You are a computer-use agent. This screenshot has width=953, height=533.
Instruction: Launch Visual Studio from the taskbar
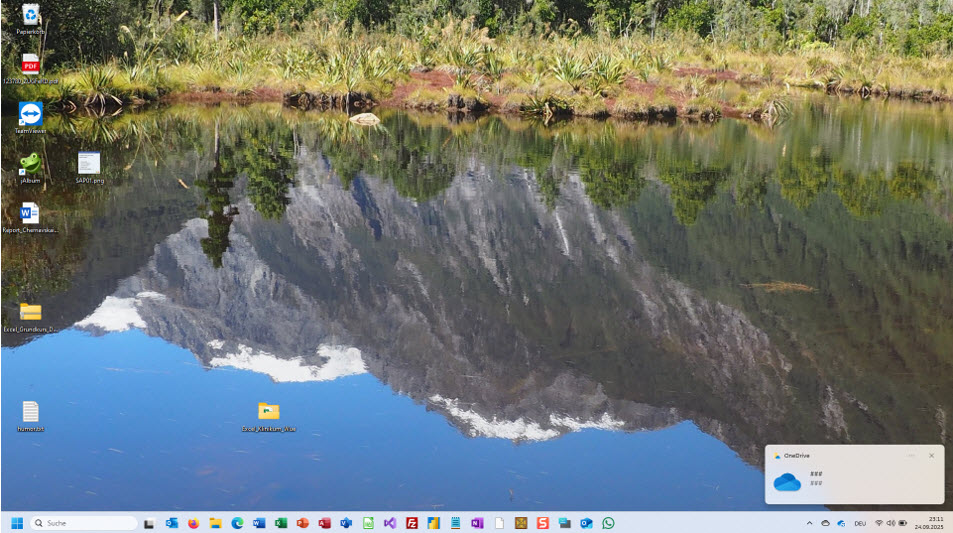(390, 523)
